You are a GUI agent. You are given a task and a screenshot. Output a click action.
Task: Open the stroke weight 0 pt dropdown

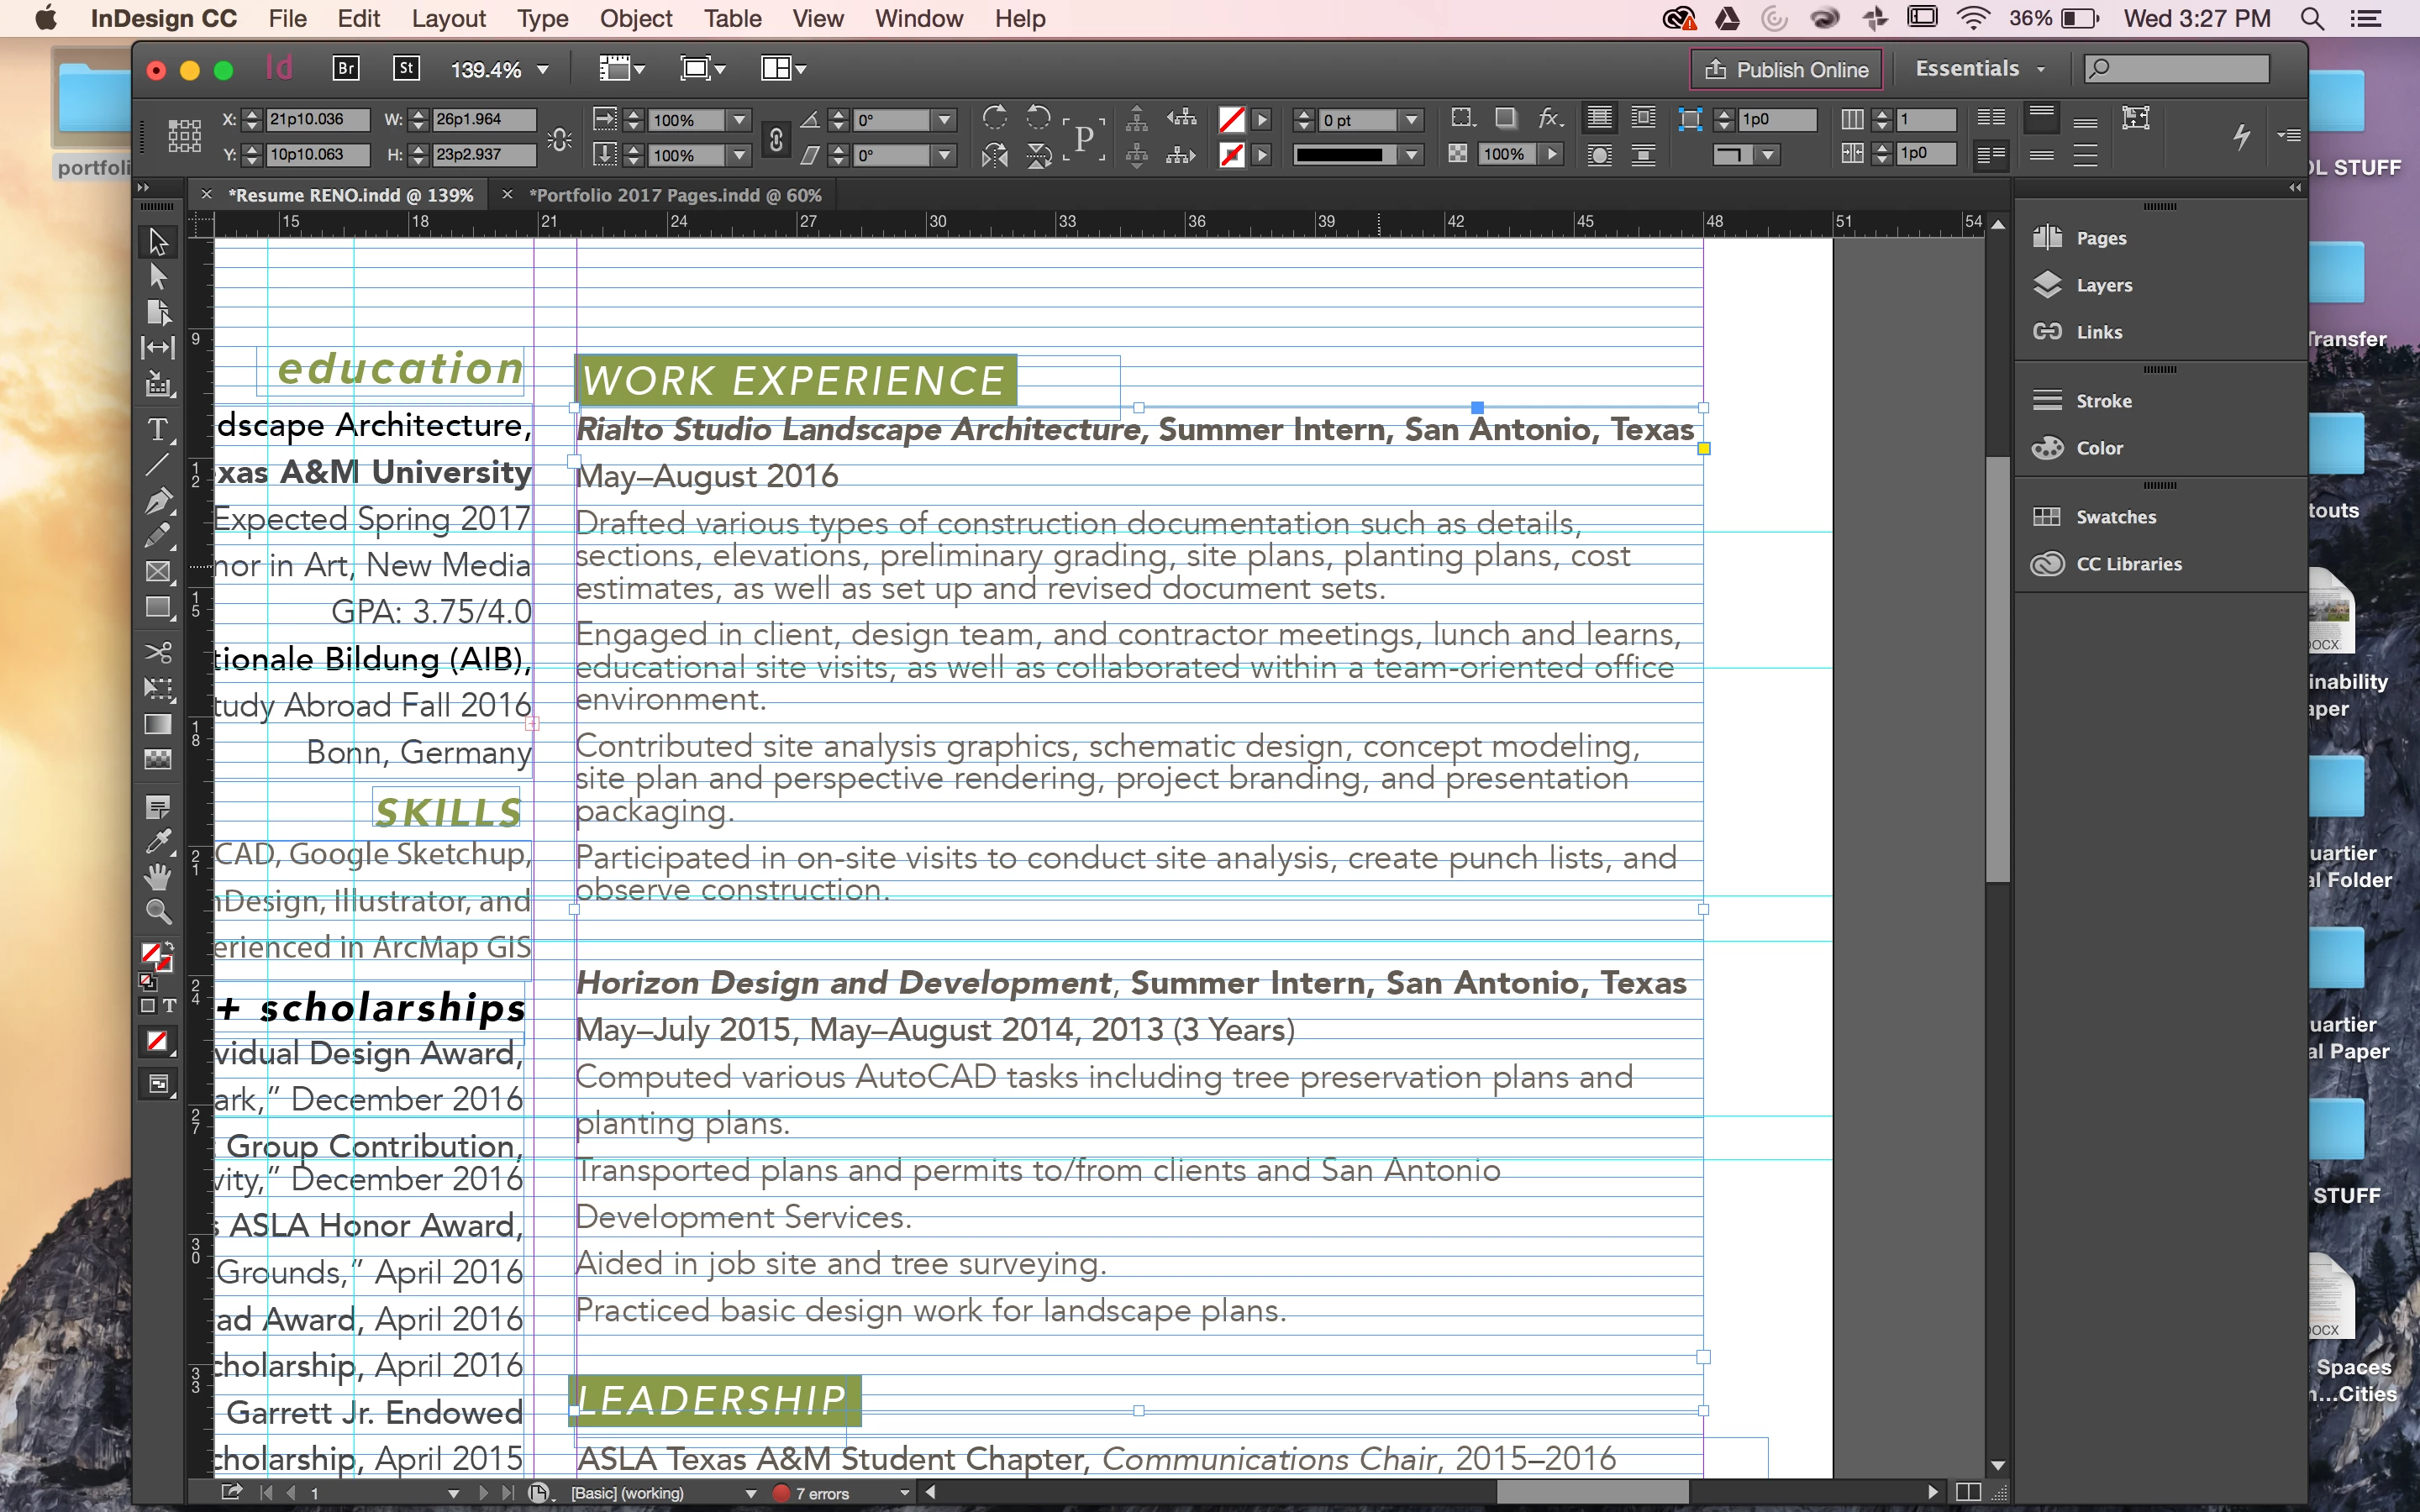(1411, 120)
